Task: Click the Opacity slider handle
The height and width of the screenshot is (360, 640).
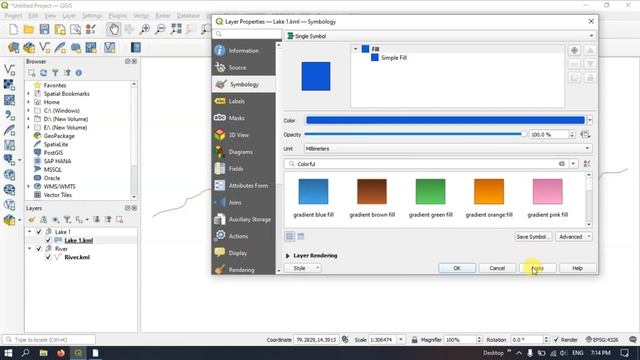Action: pyautogui.click(x=524, y=134)
